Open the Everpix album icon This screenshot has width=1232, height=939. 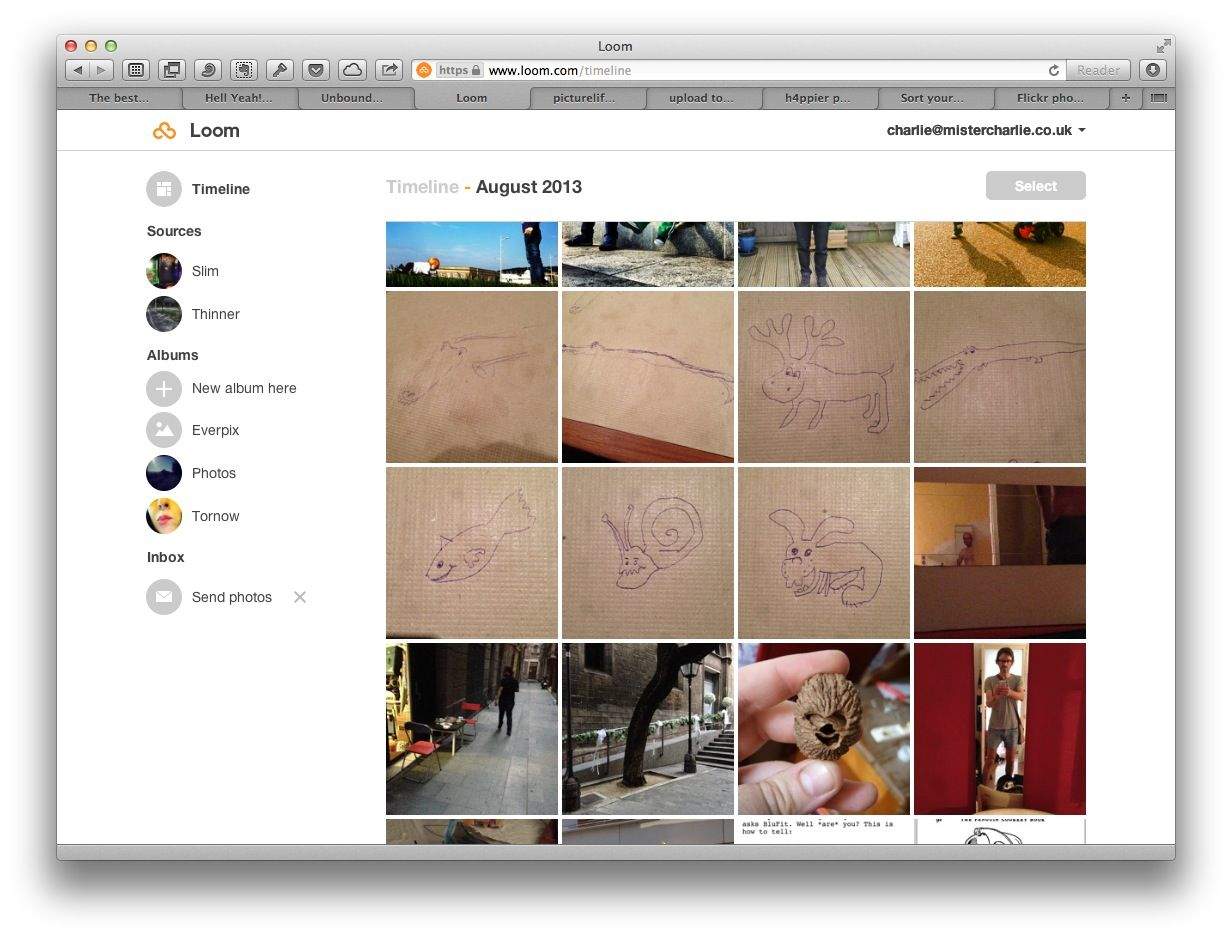click(x=164, y=430)
